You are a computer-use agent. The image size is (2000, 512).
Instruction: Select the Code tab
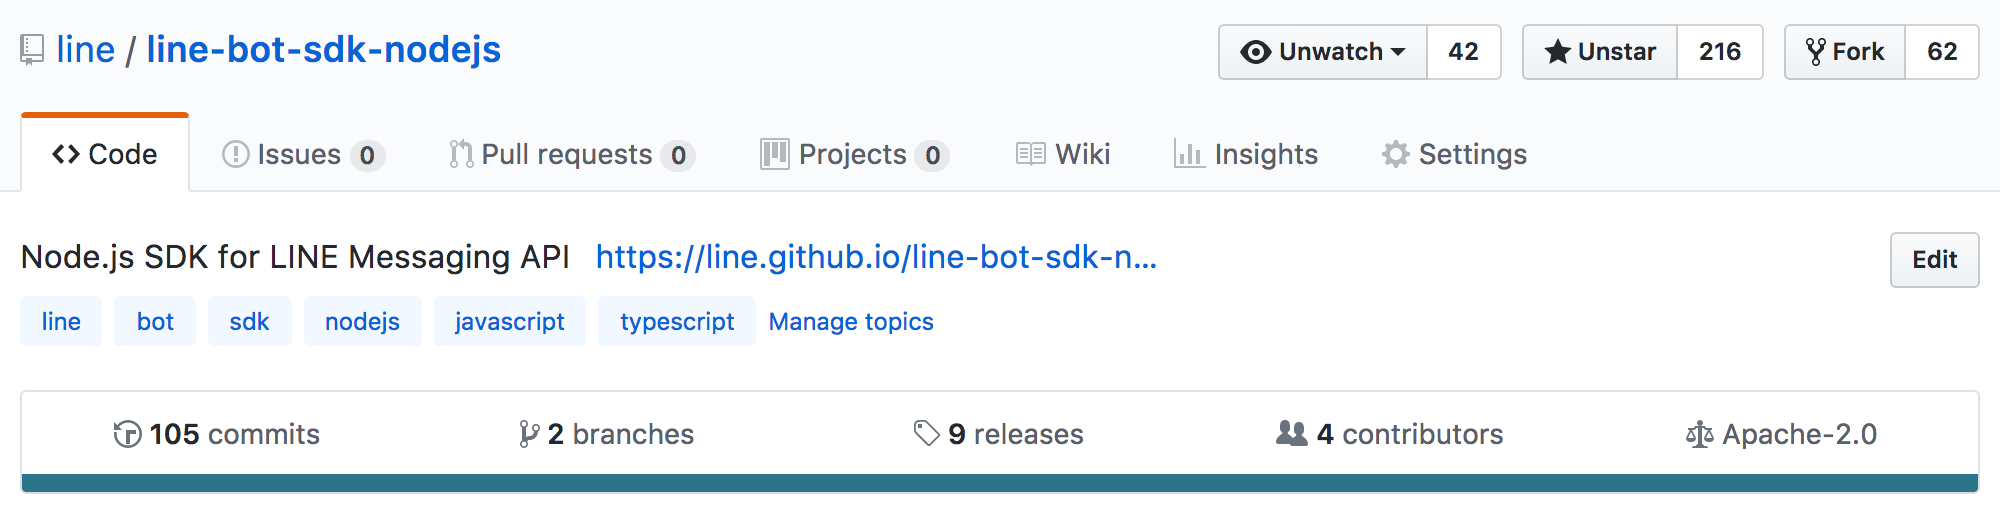pyautogui.click(x=105, y=154)
